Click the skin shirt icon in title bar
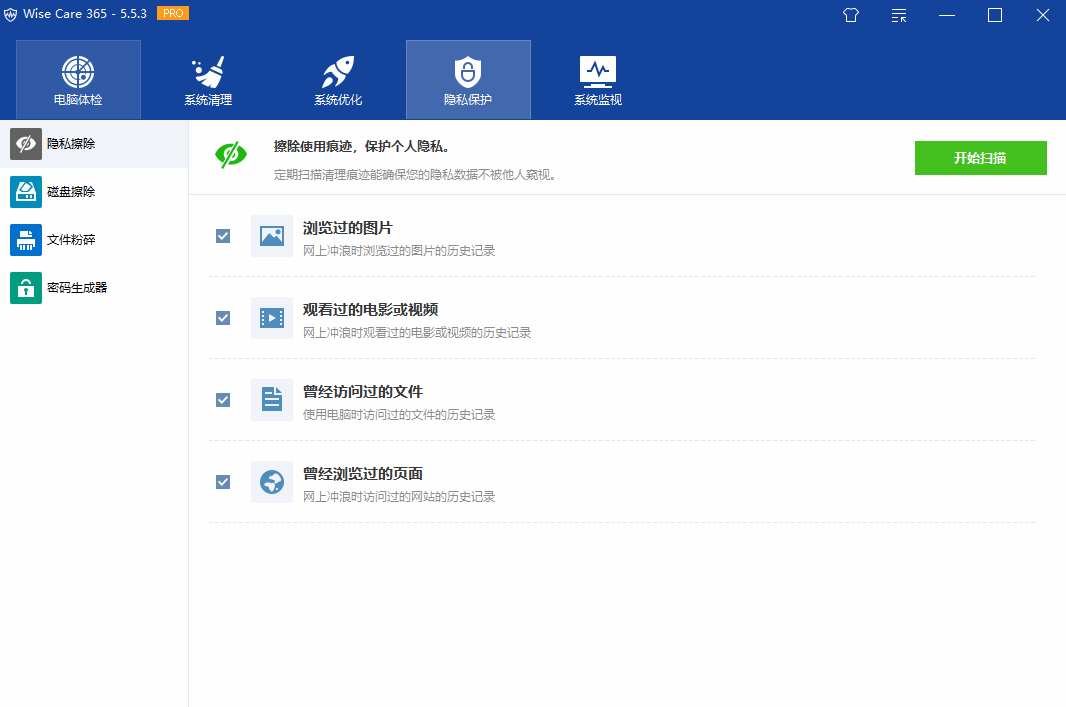This screenshot has height=707, width=1066. coord(851,15)
